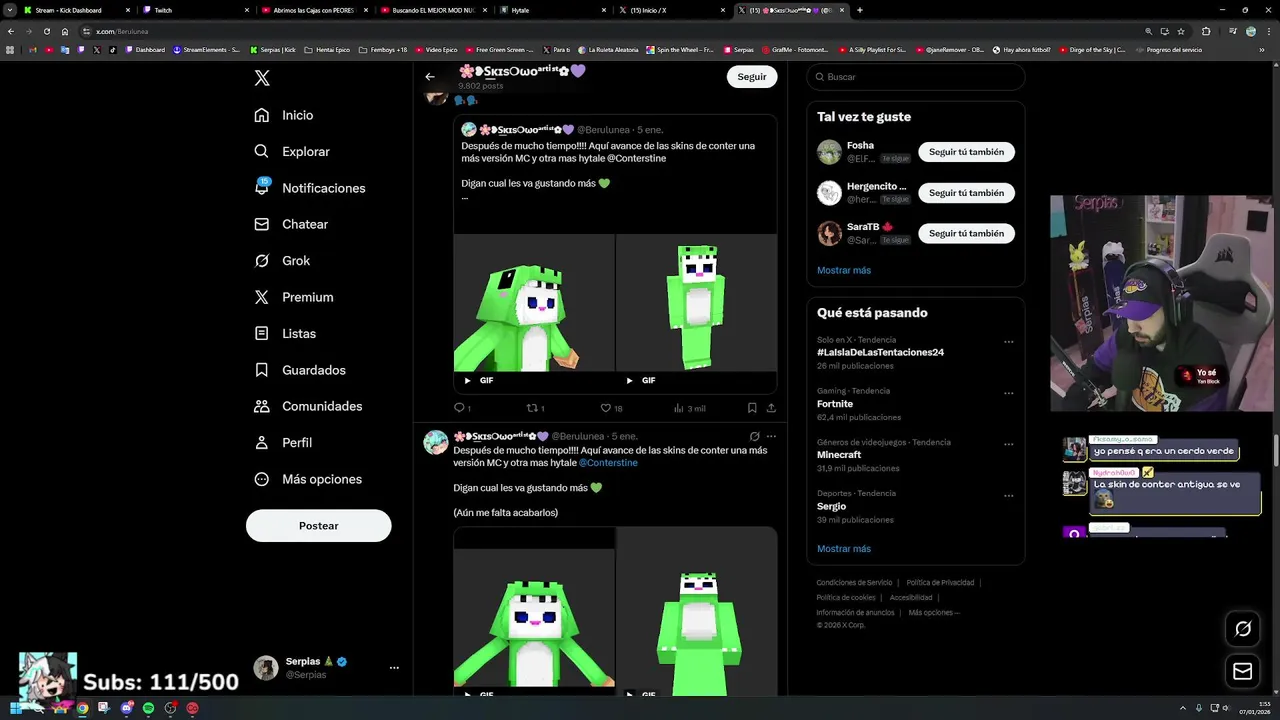Switch to the Hytale browser tab

550,10
